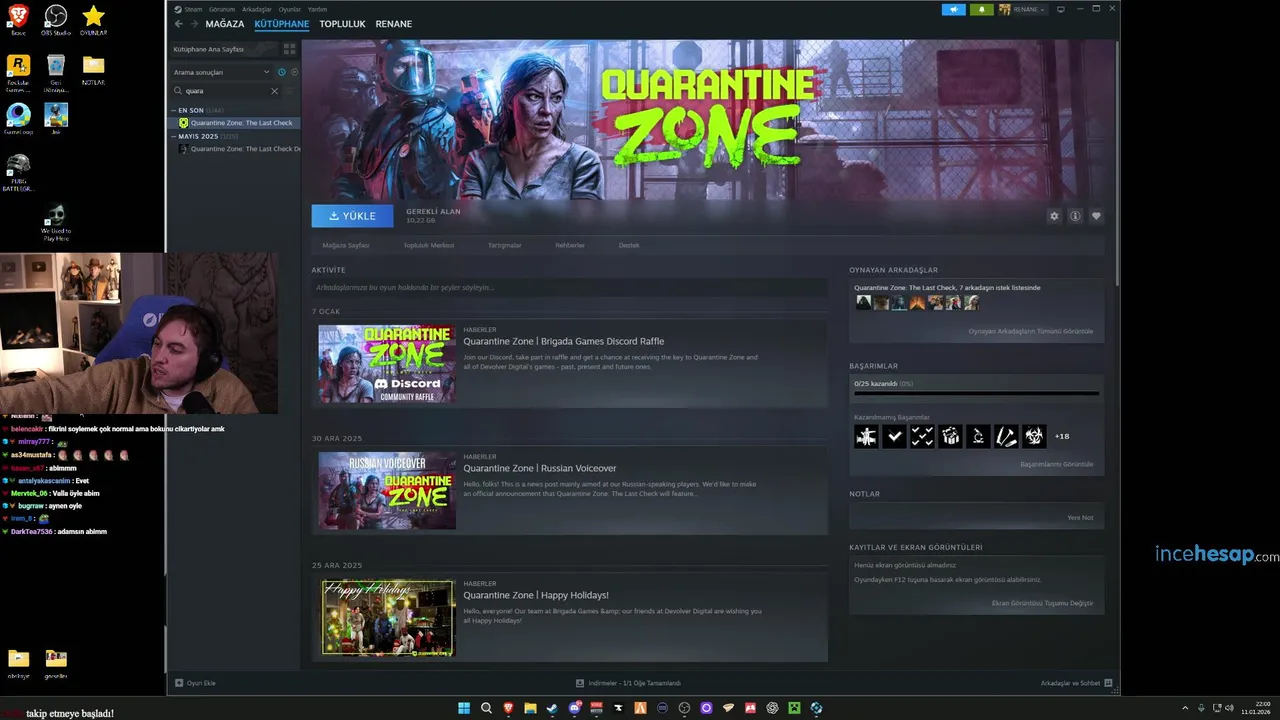Open the Görünüm menu
This screenshot has height=720, width=1280.
(x=222, y=9)
